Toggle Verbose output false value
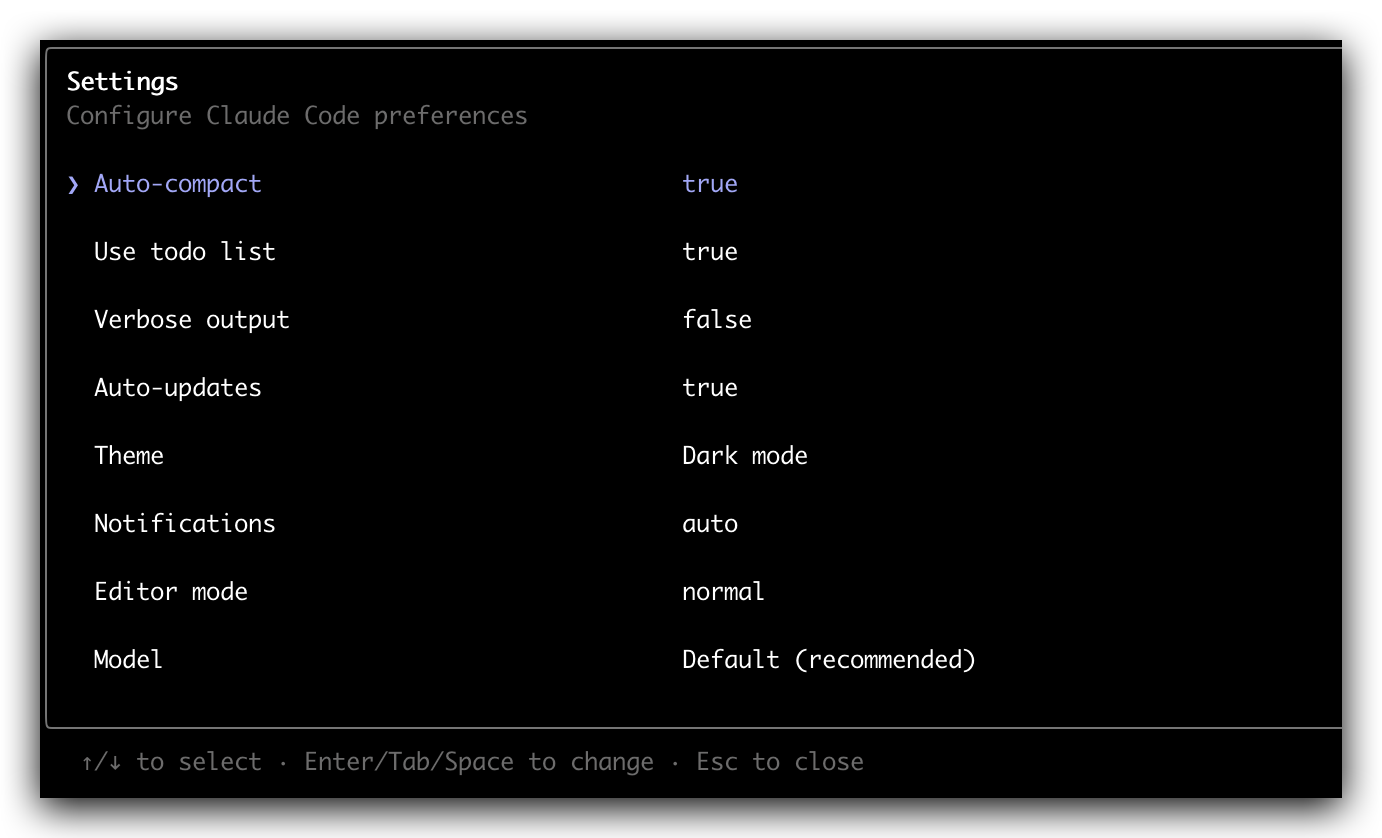Viewport: 1382px width, 838px height. [717, 320]
